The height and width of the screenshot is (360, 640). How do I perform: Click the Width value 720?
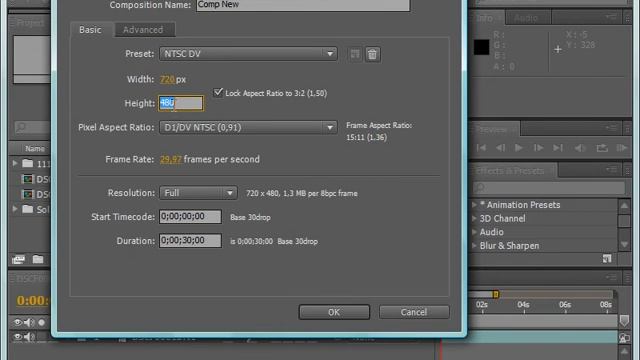coord(167,79)
